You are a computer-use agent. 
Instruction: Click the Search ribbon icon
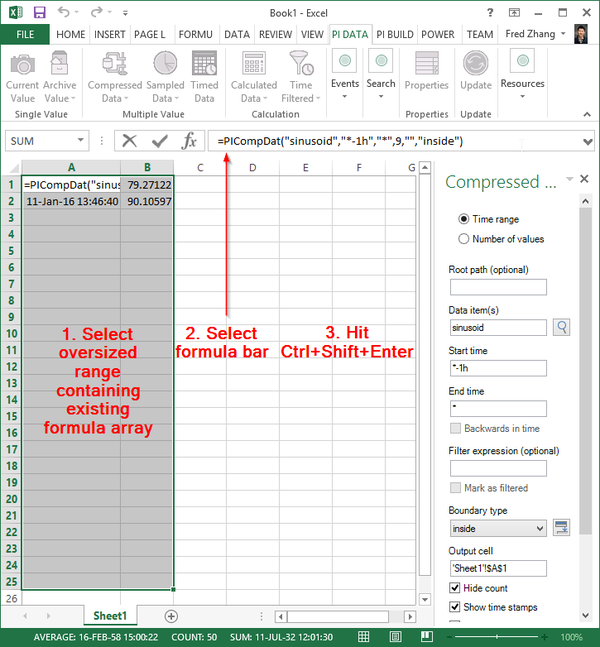click(x=381, y=61)
